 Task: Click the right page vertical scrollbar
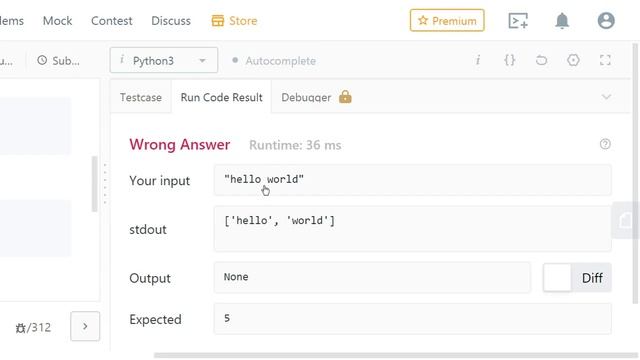pyautogui.click(x=635, y=173)
